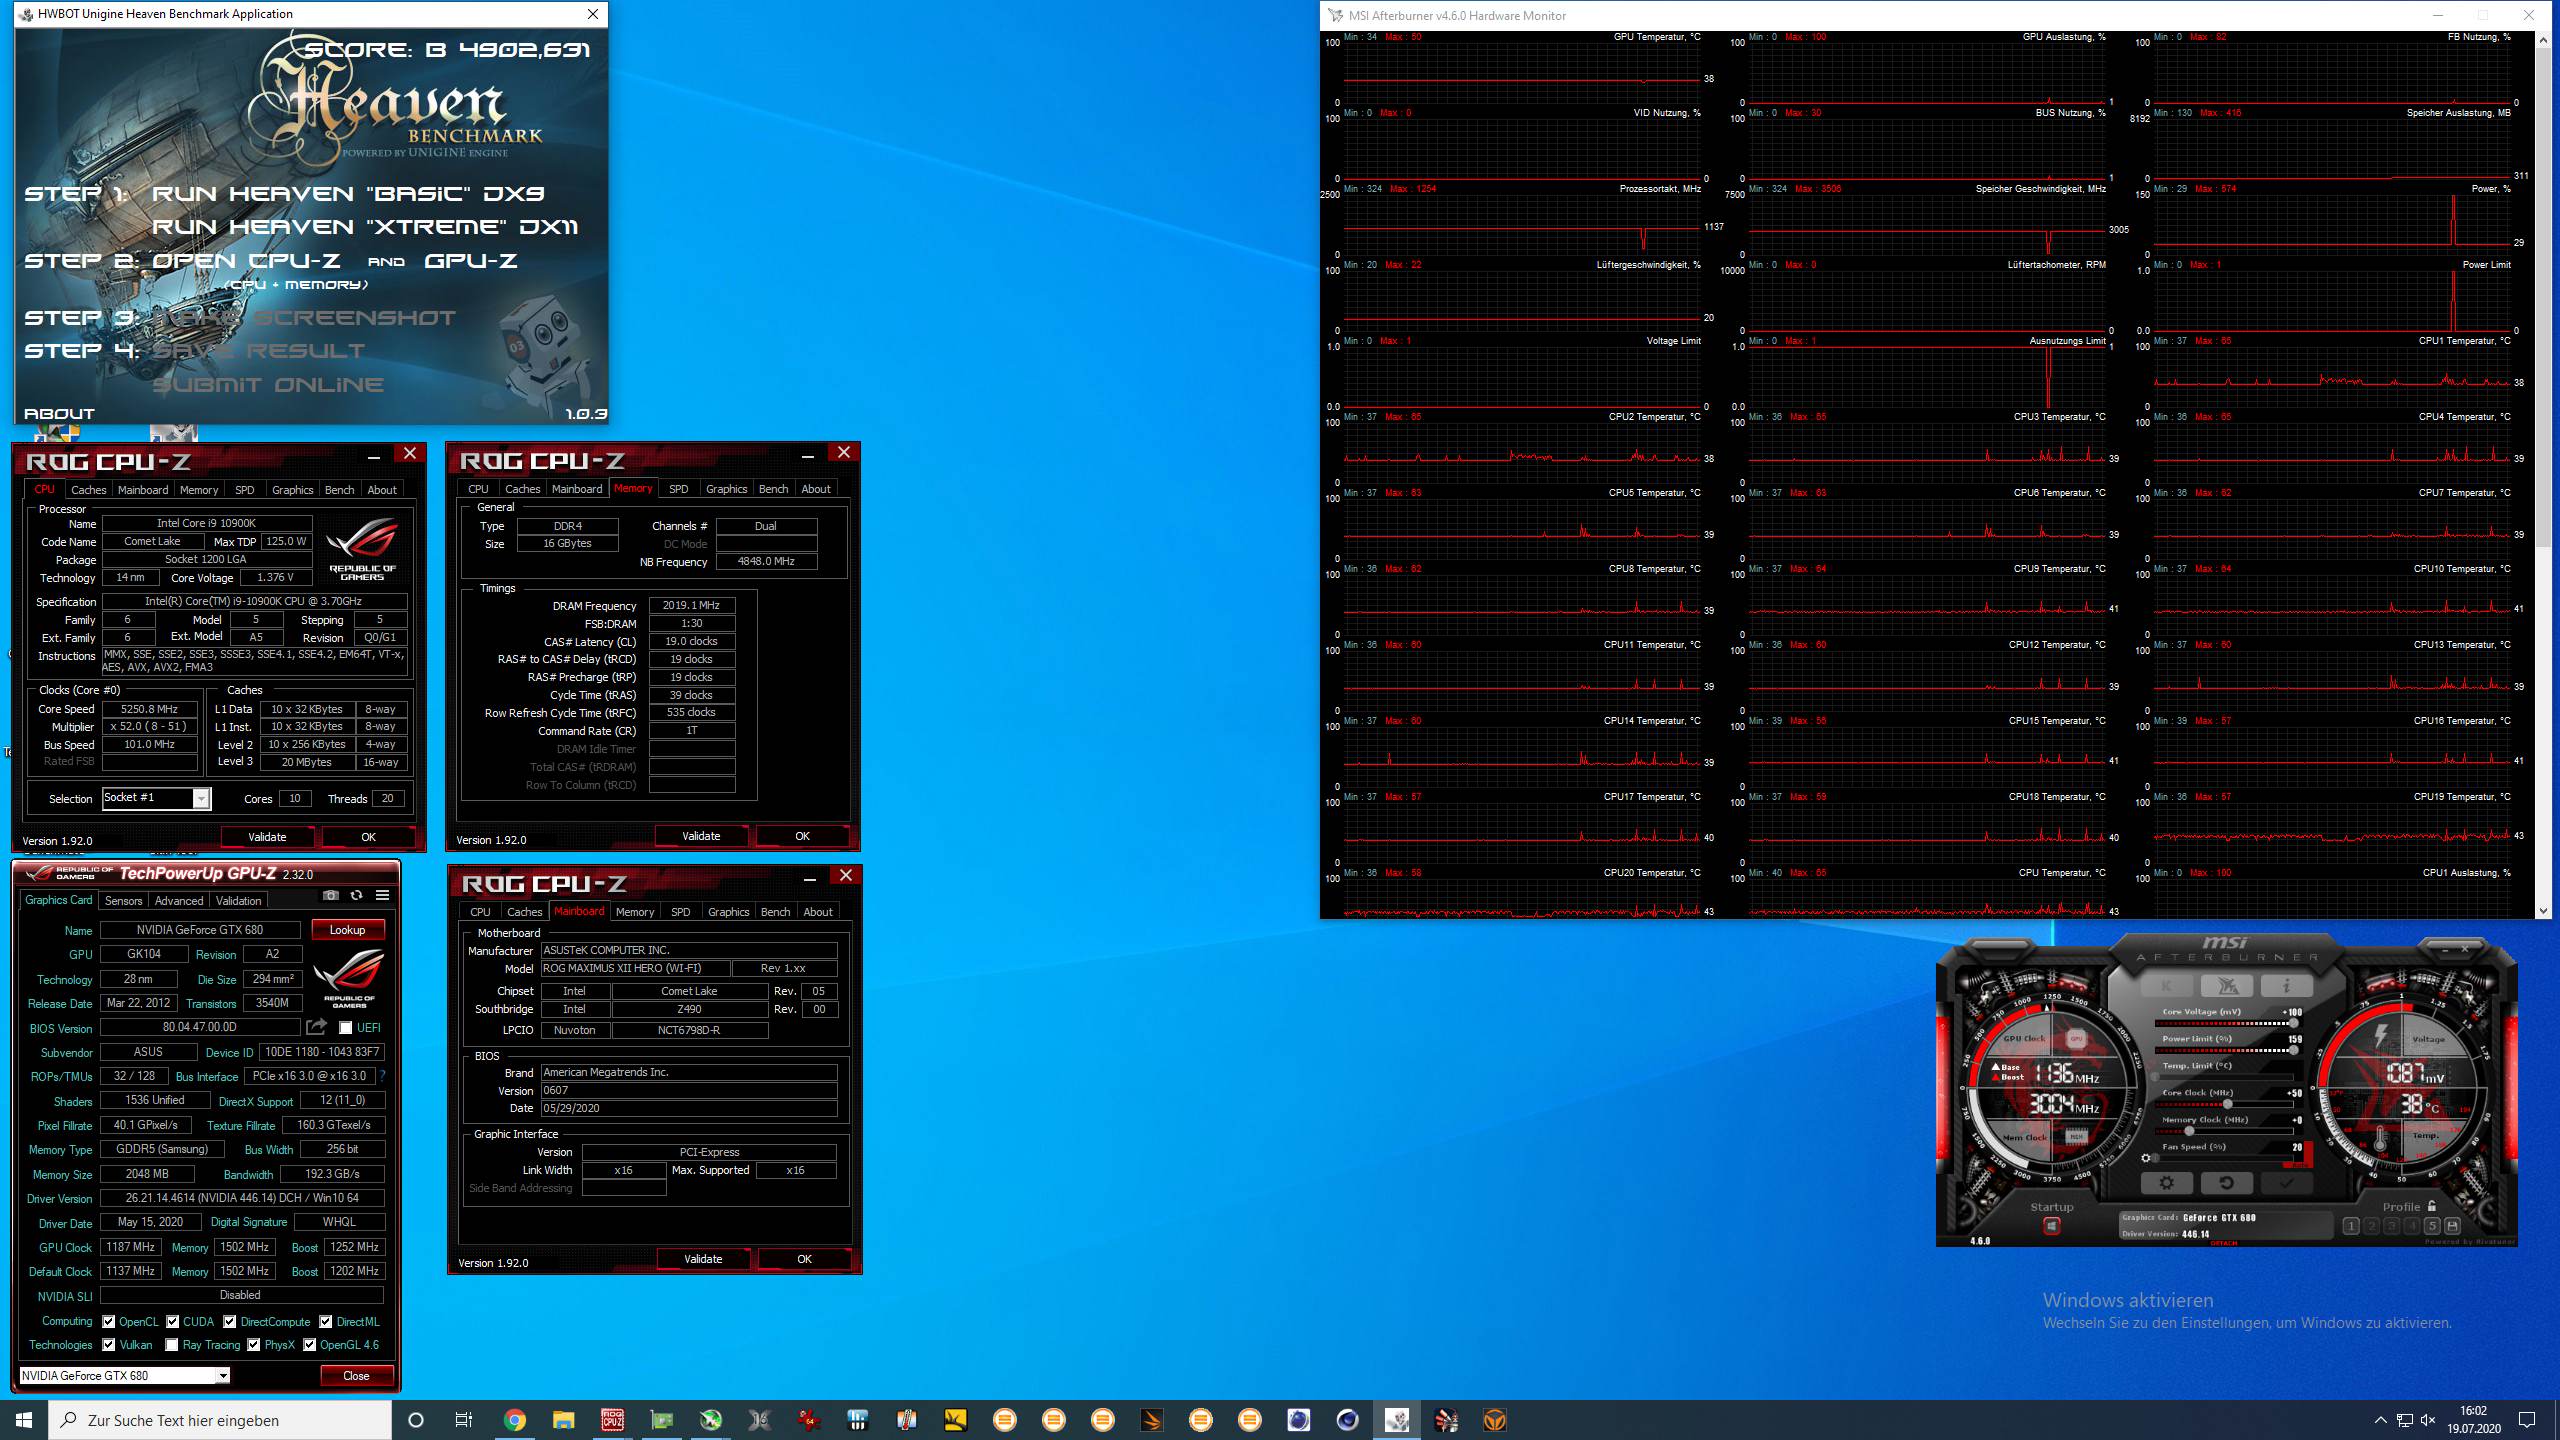
Task: Open Chrome from the taskbar
Action: point(514,1420)
